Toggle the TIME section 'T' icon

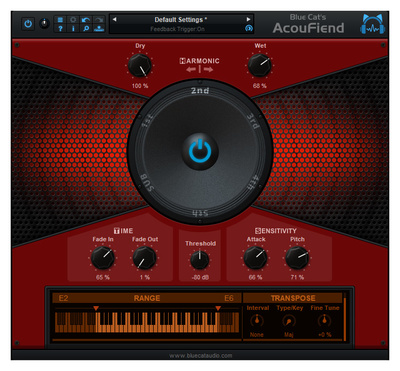117,231
